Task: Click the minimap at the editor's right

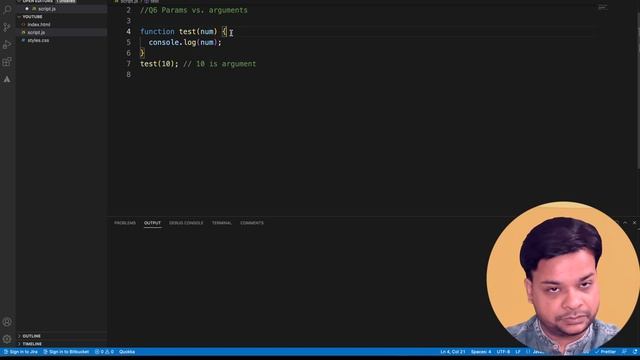Action: click(x=602, y=7)
